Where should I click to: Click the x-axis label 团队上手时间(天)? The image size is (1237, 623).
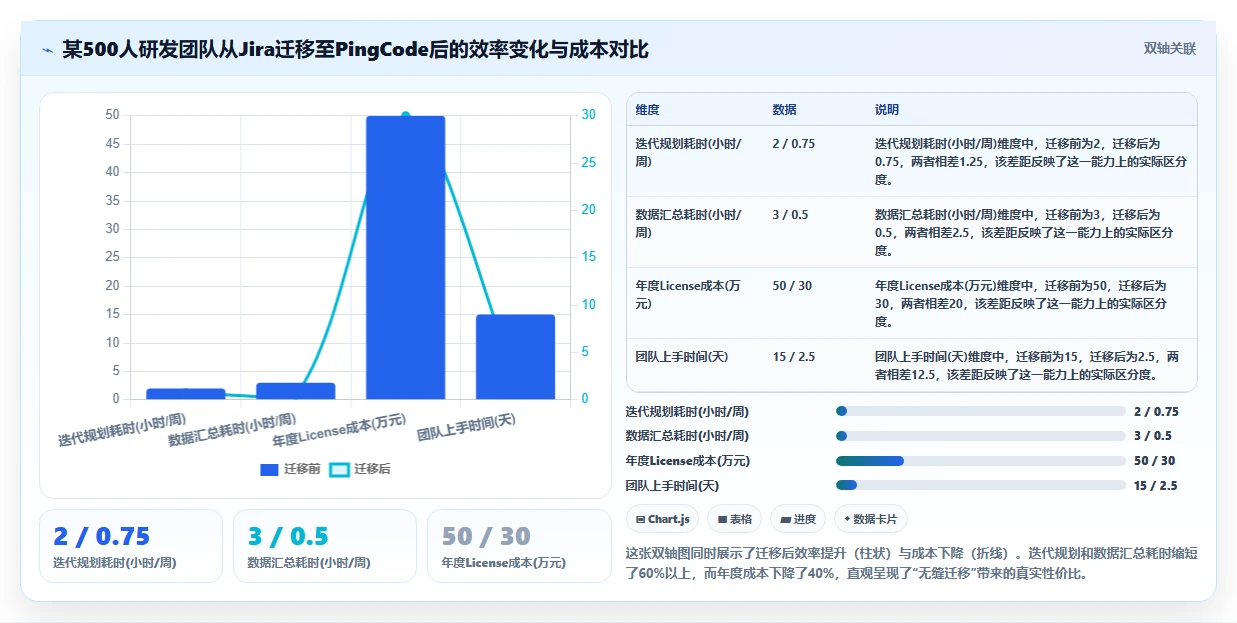tap(466, 428)
